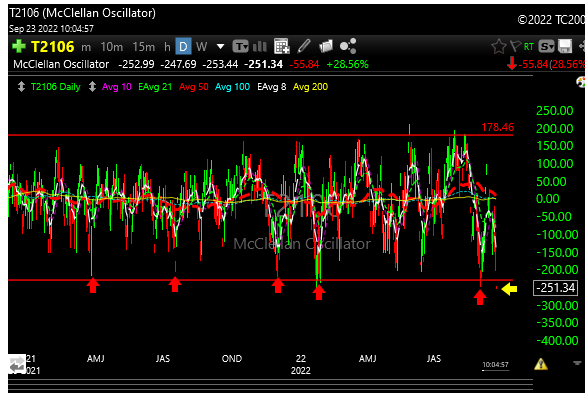Click the EAvg 21 legend label
Image resolution: width=585 pixels, height=393 pixels.
pyautogui.click(x=155, y=87)
